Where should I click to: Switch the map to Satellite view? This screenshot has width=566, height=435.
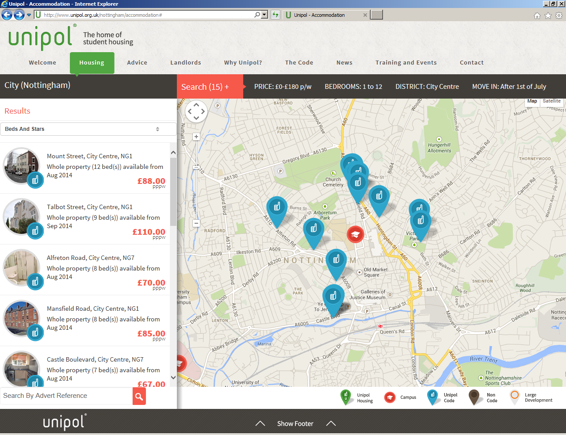pos(552,101)
